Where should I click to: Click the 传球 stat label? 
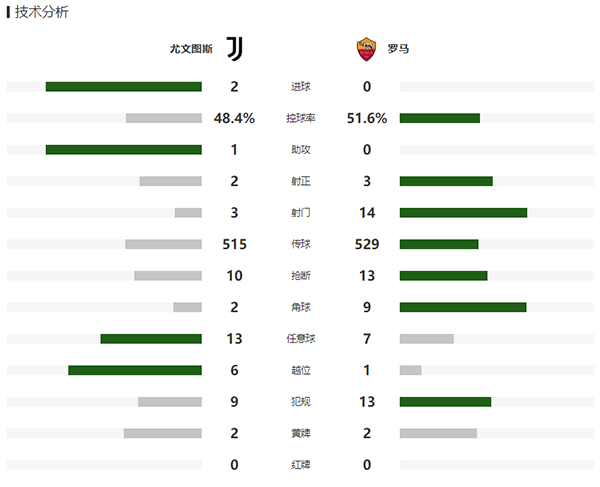[300, 244]
